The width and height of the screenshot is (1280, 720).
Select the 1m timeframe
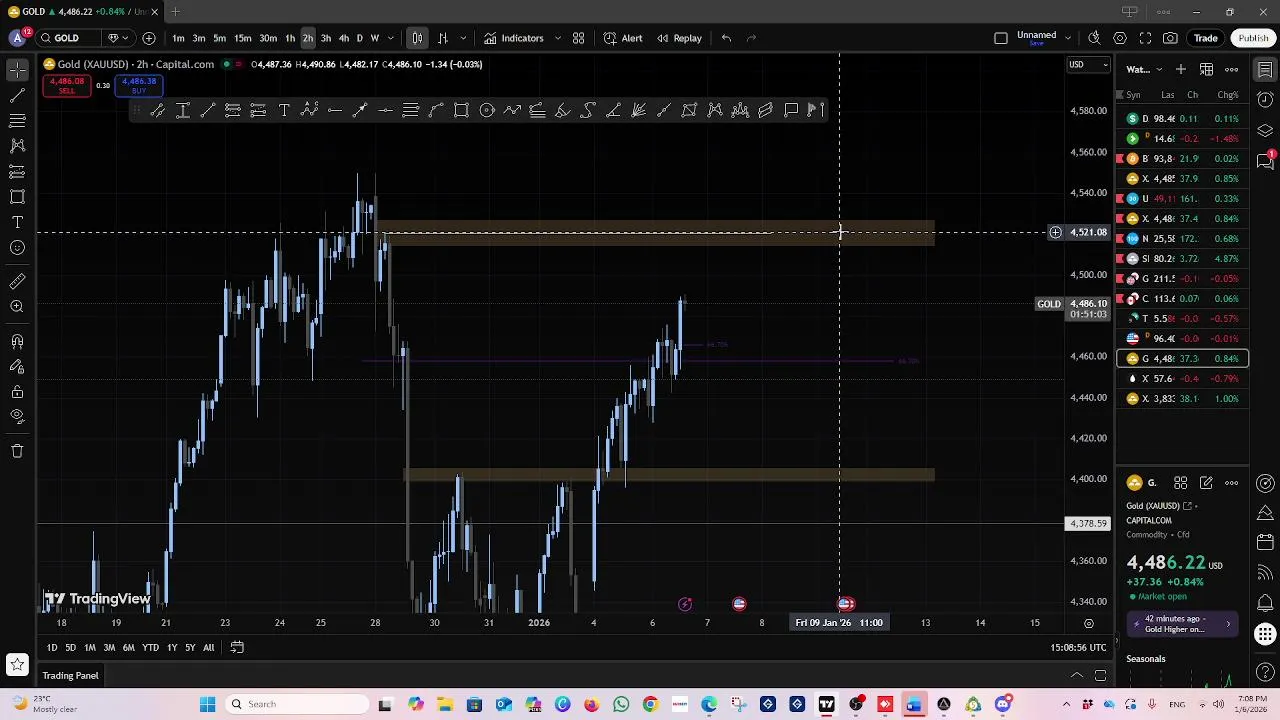178,38
